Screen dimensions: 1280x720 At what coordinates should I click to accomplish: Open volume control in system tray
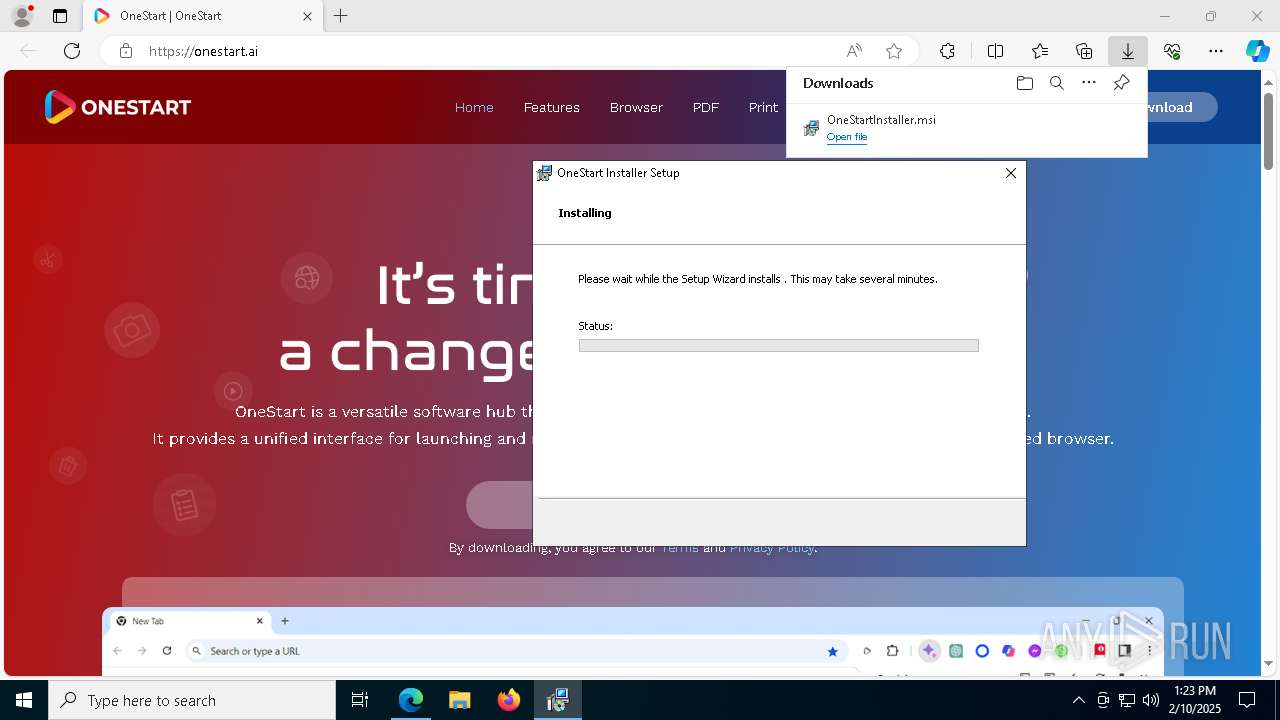(x=1150, y=700)
